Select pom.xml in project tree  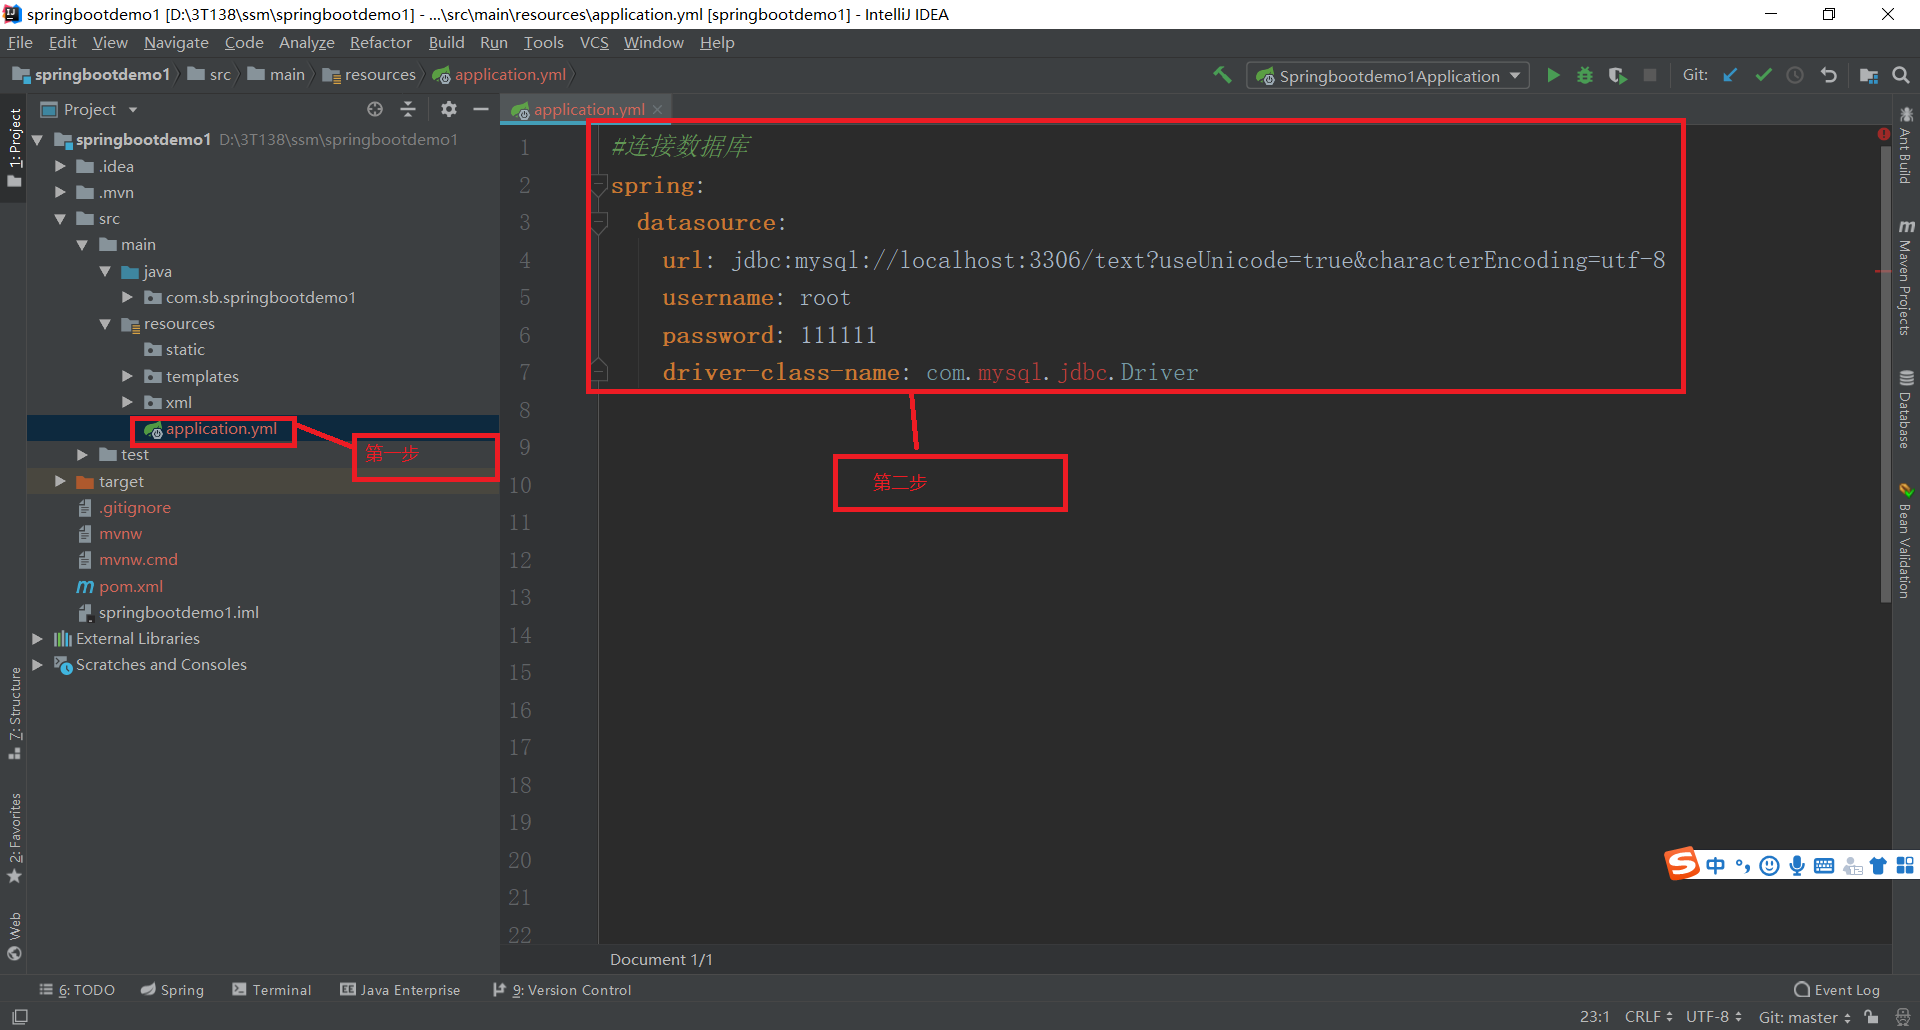(x=130, y=586)
